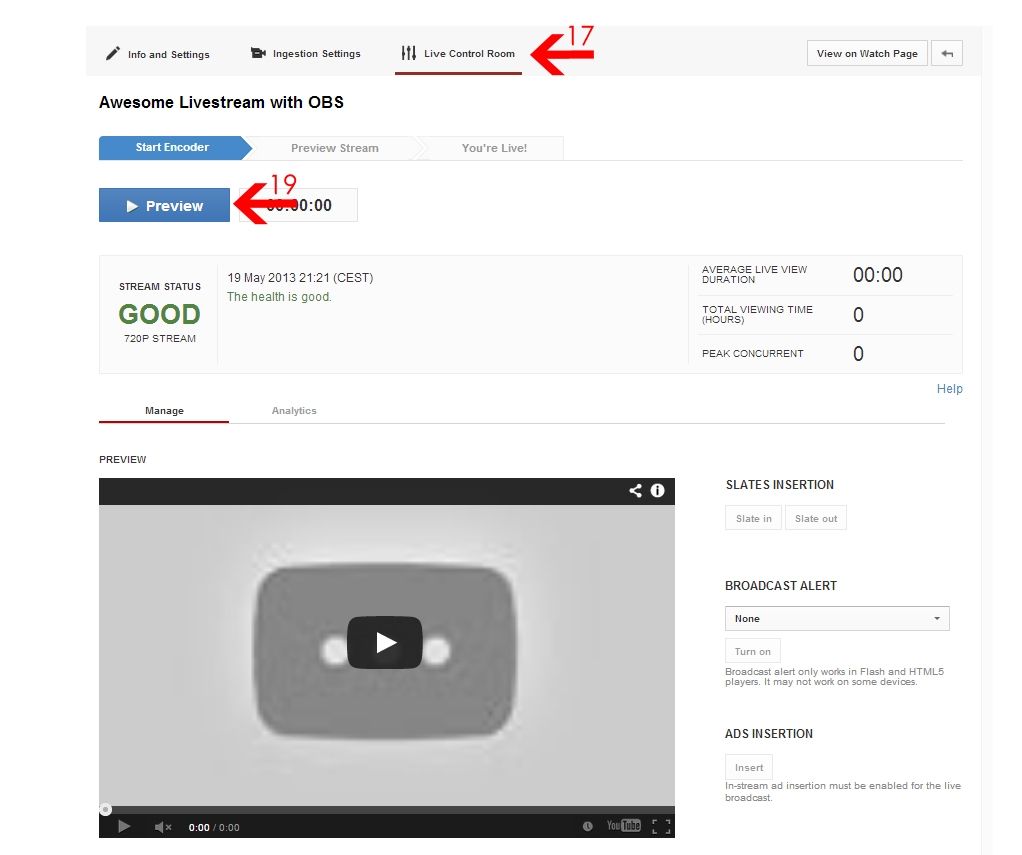Image resolution: width=1022 pixels, height=855 pixels.
Task: Click the average live view duration 00:00 value
Action: coord(877,275)
